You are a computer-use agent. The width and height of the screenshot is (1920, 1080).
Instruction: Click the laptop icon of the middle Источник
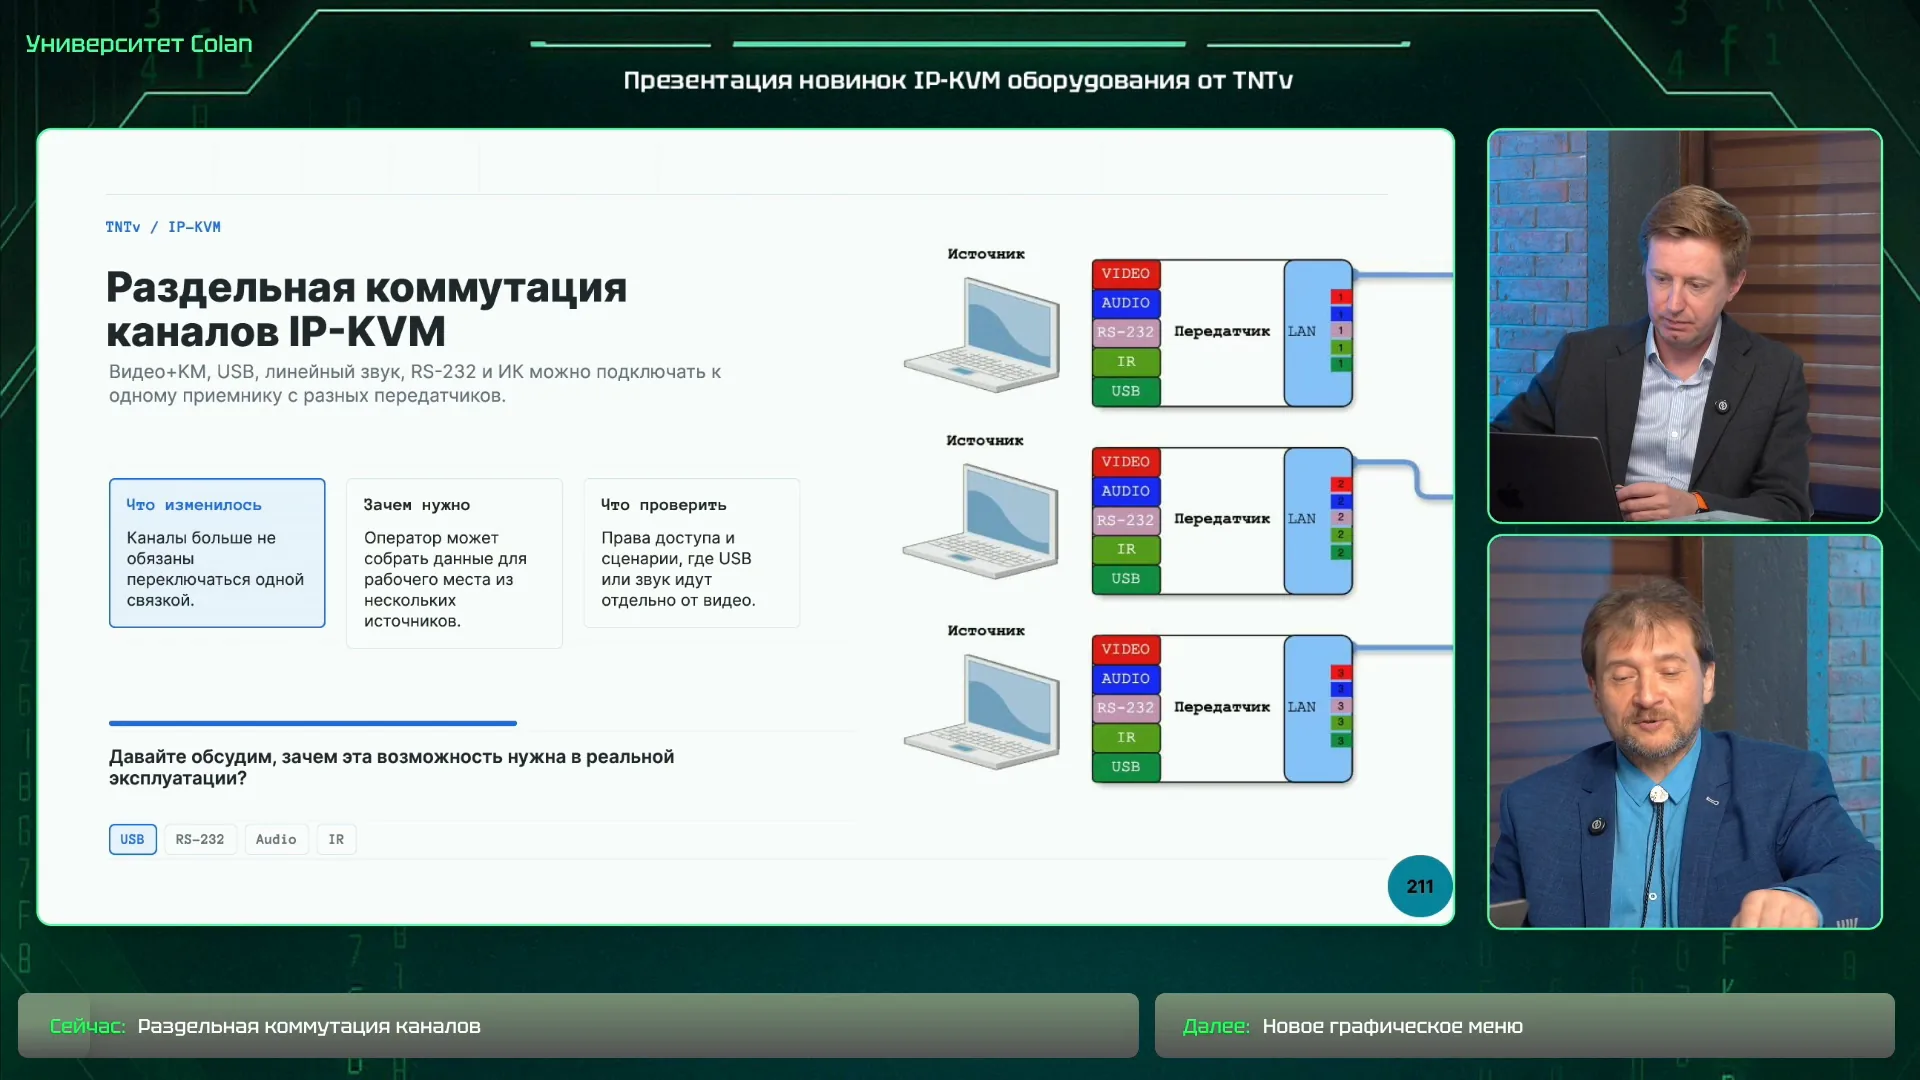coord(981,521)
